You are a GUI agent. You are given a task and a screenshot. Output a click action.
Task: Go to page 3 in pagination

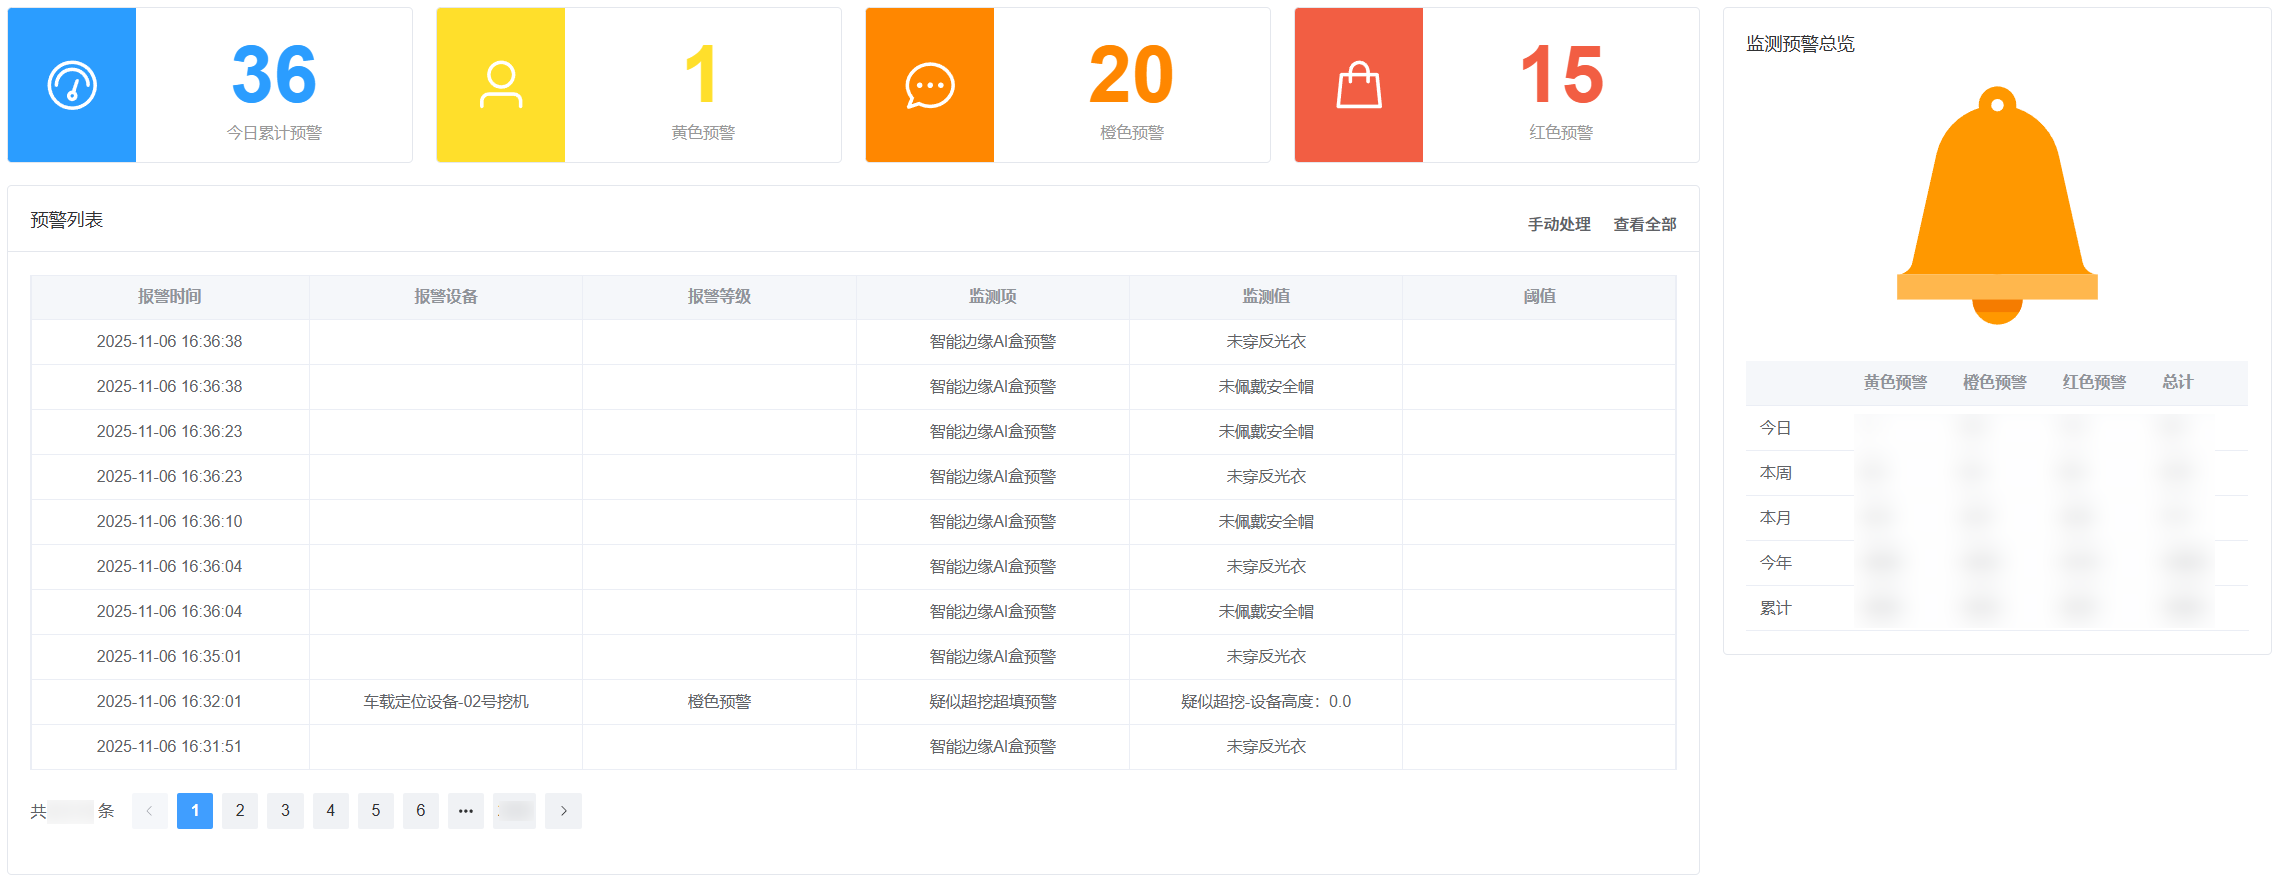285,811
